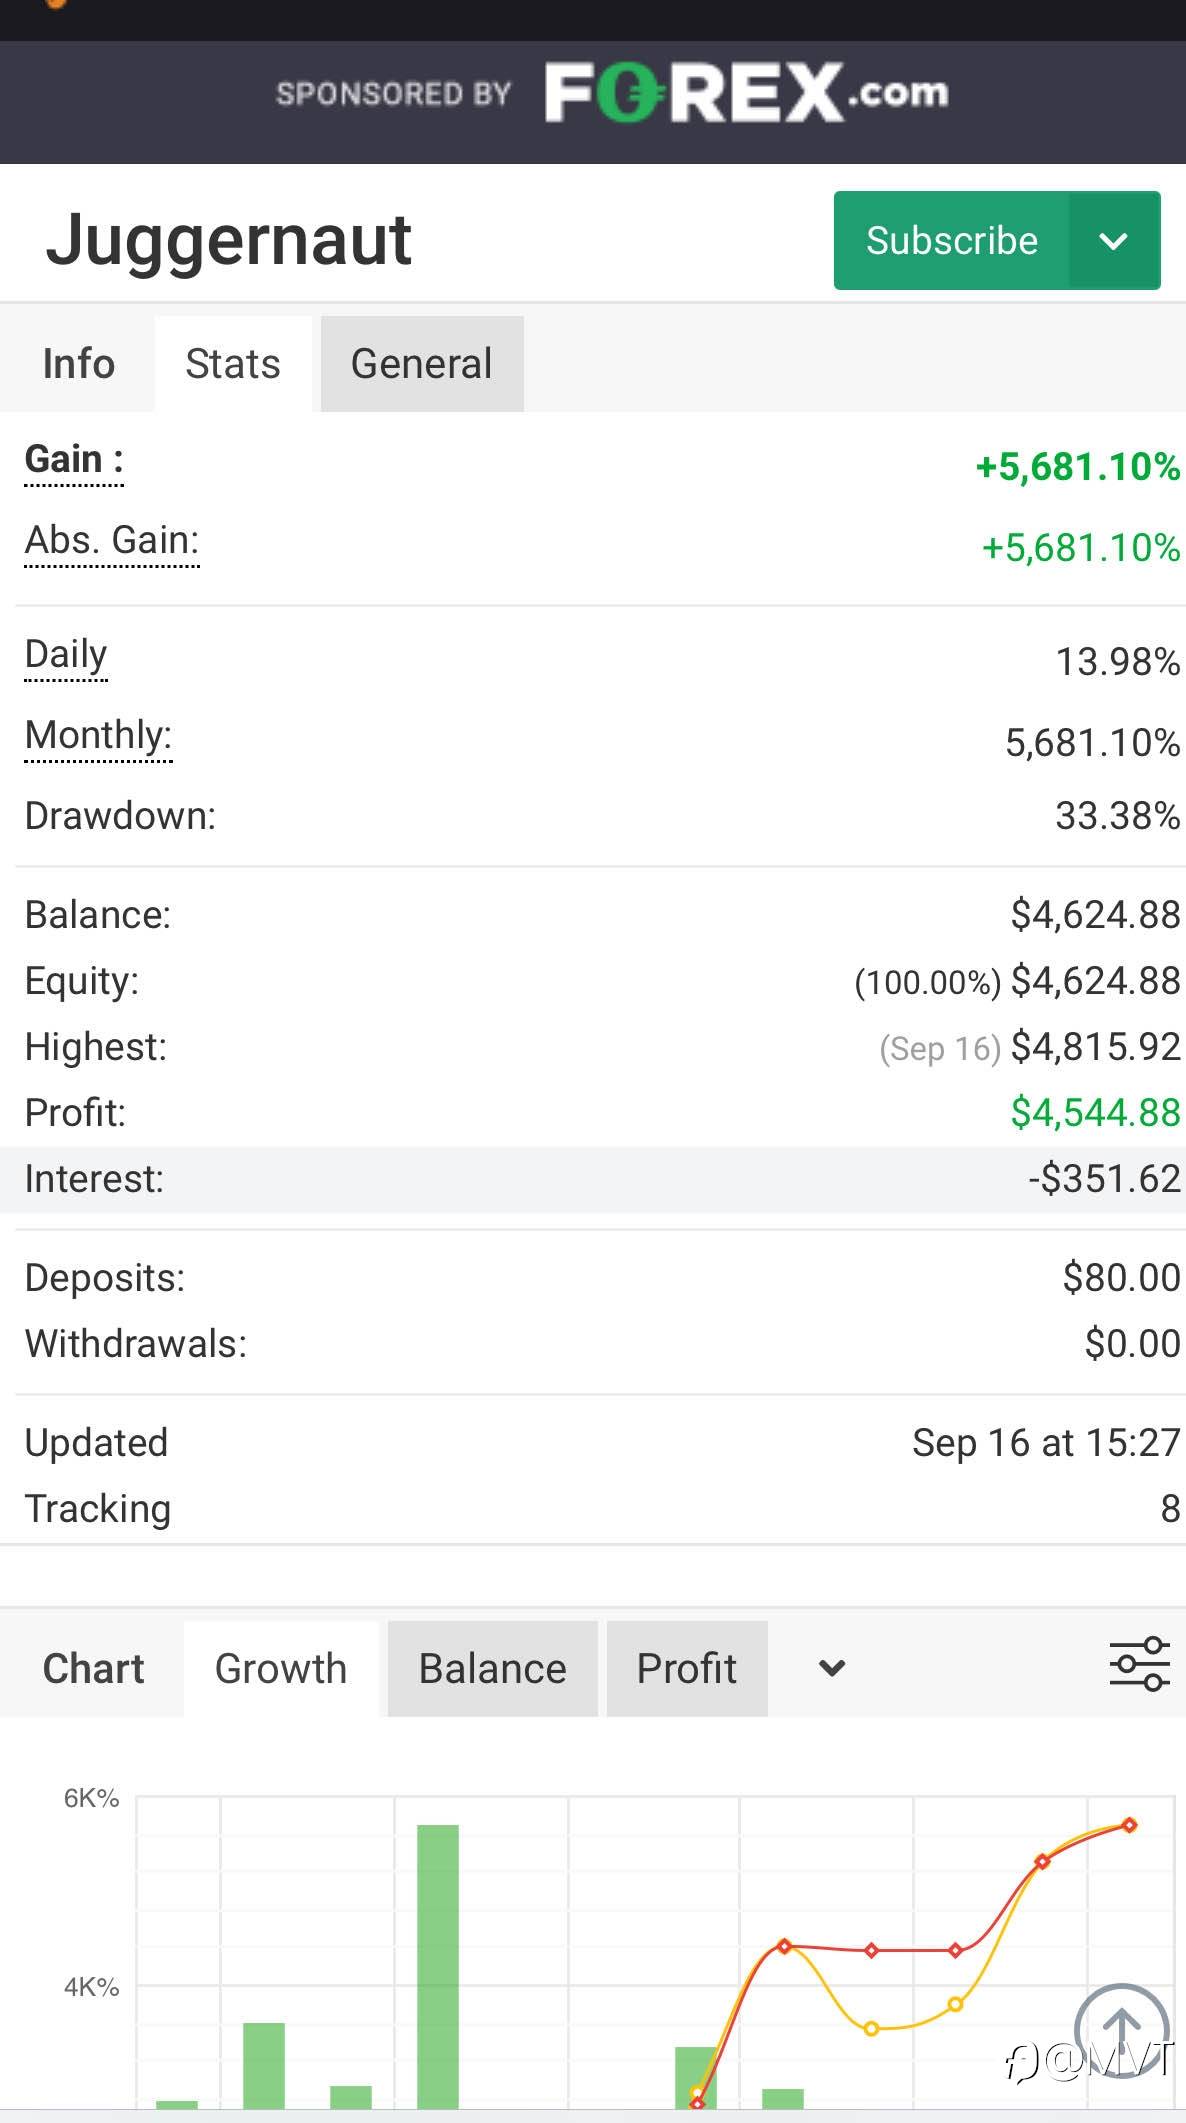1186x2123 pixels.
Task: Click the Daily label link
Action: pos(66,655)
